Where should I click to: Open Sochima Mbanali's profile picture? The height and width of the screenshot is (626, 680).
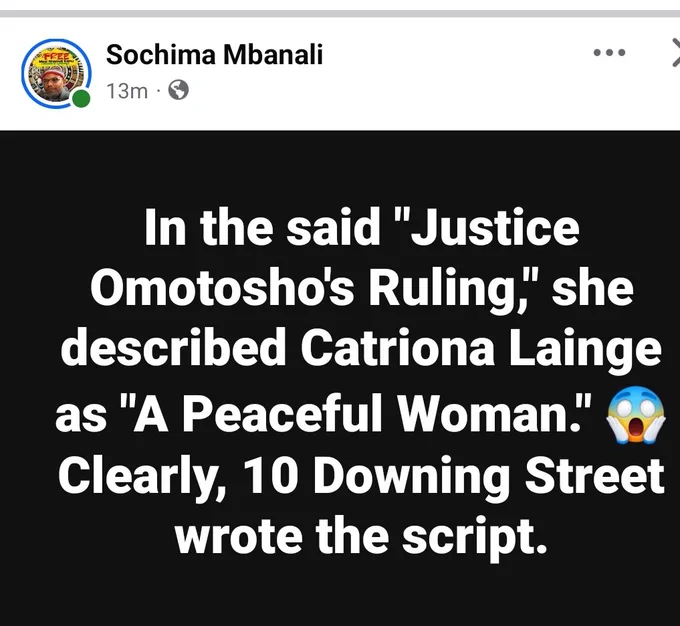tap(56, 73)
